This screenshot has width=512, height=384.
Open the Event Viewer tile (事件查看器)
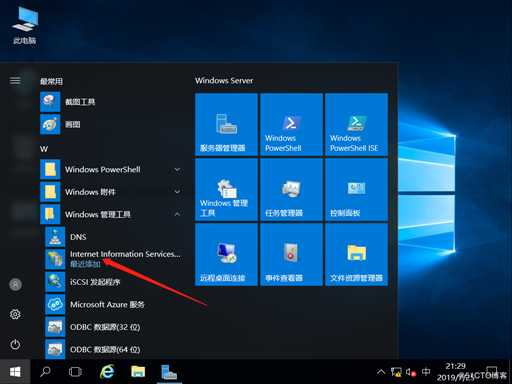pyautogui.click(x=291, y=254)
